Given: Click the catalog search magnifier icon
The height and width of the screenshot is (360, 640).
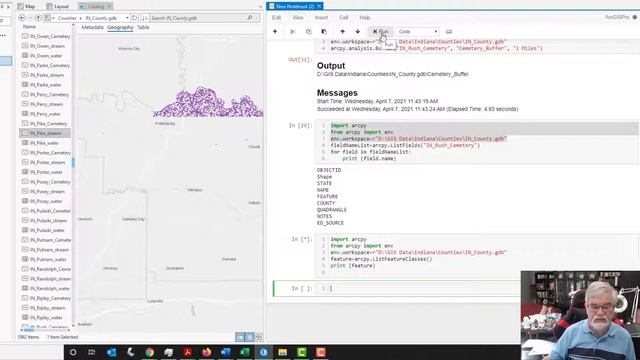Looking at the screenshot, I should pos(250,18).
